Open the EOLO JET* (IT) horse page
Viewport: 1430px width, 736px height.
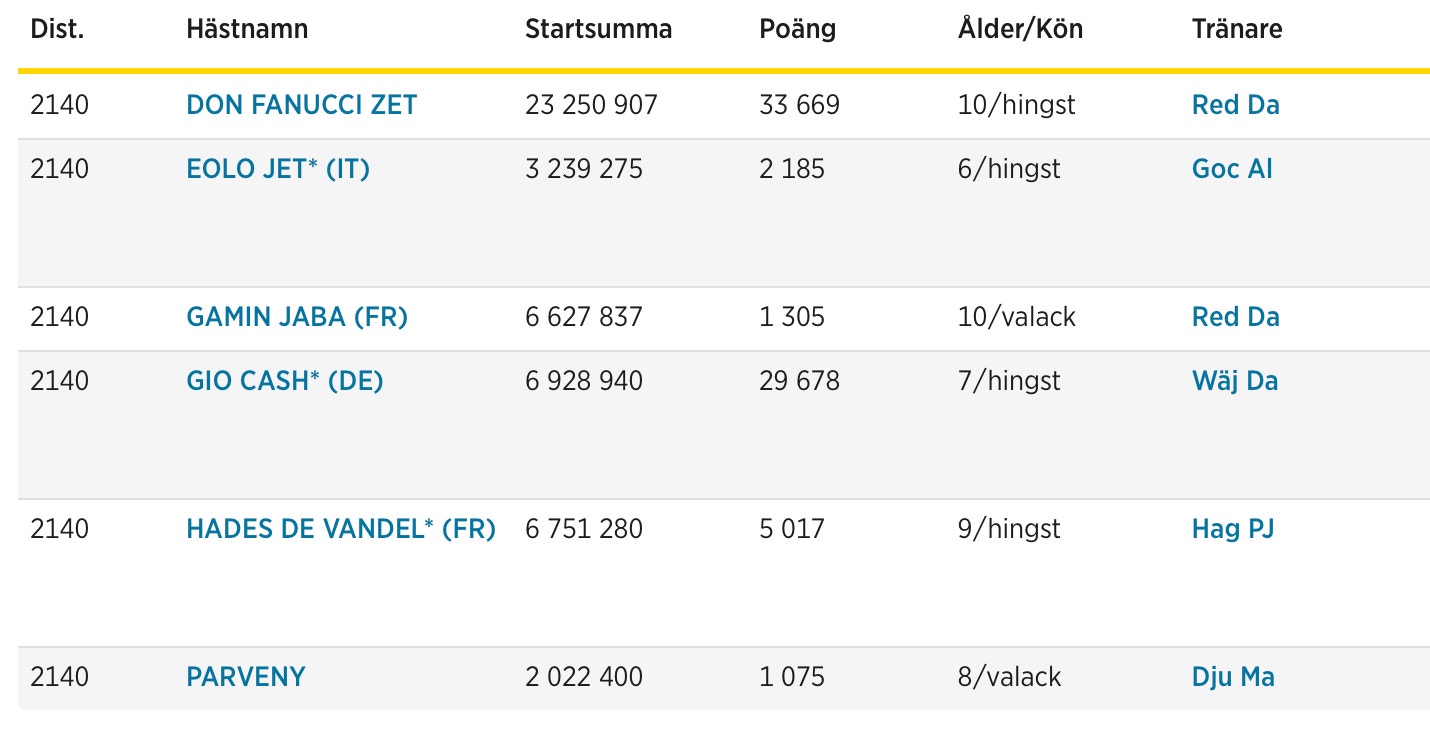pos(278,169)
